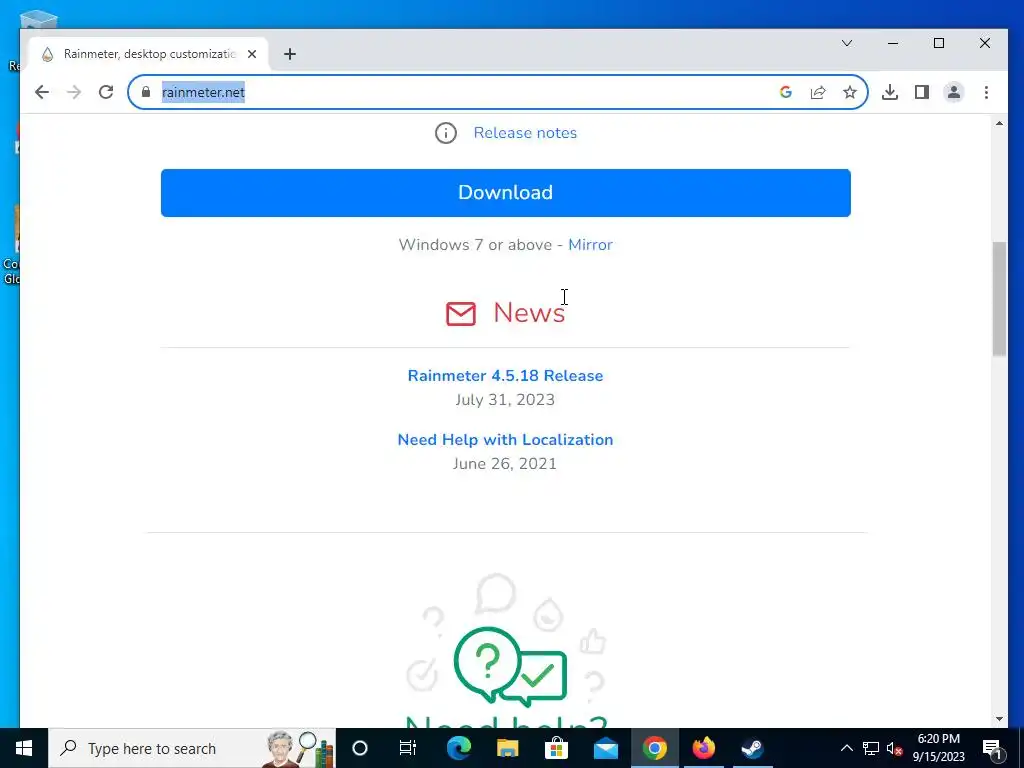Close the Rainmeter tab
1024x768 pixels.
252,54
